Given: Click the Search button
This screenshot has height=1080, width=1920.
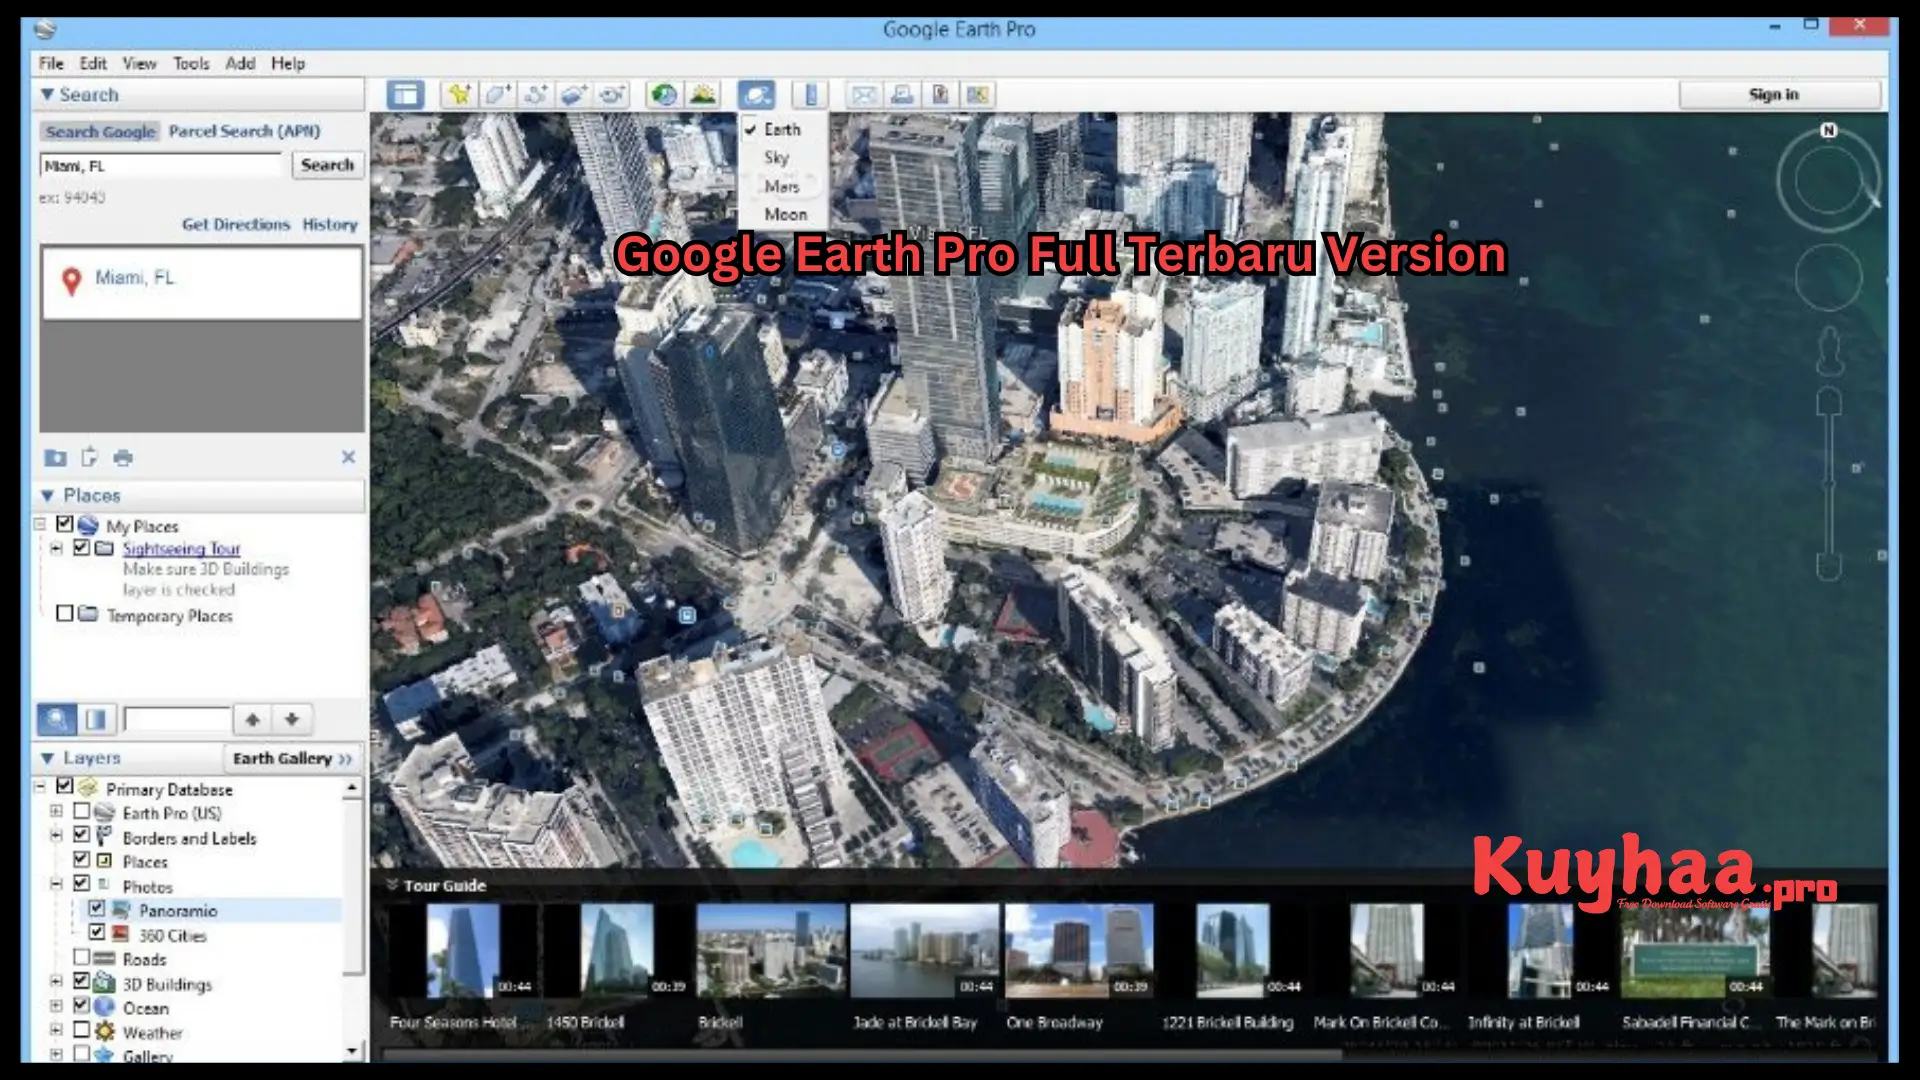Looking at the screenshot, I should click(x=327, y=165).
